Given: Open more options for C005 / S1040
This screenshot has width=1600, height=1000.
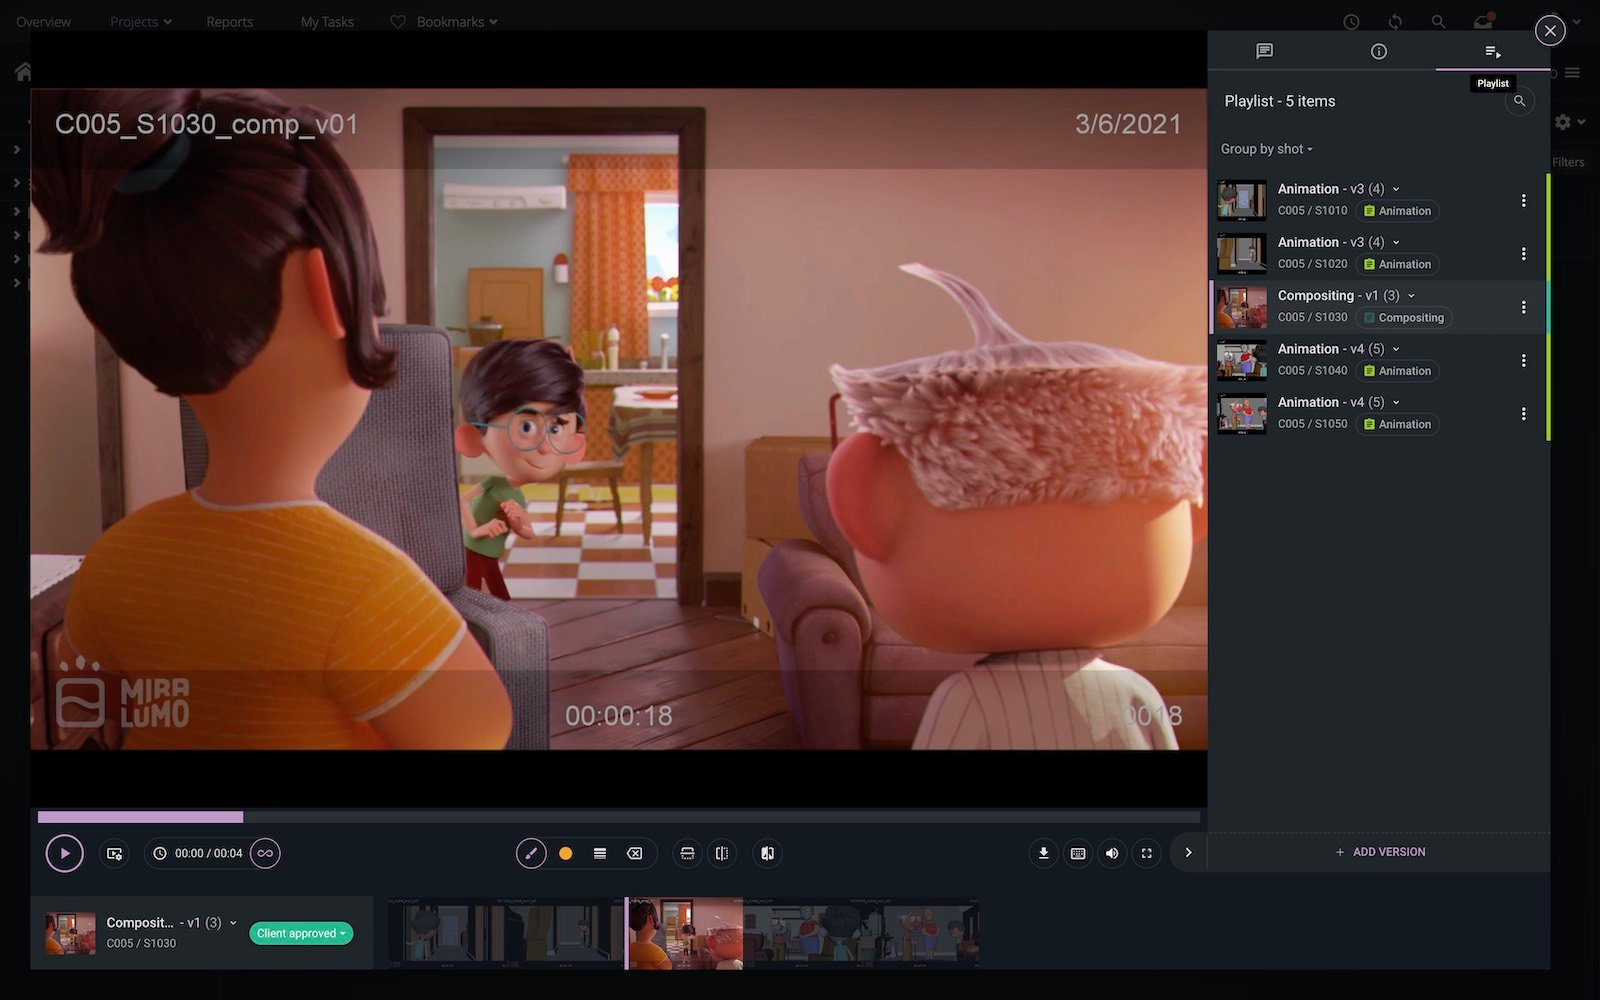Looking at the screenshot, I should click(x=1523, y=360).
